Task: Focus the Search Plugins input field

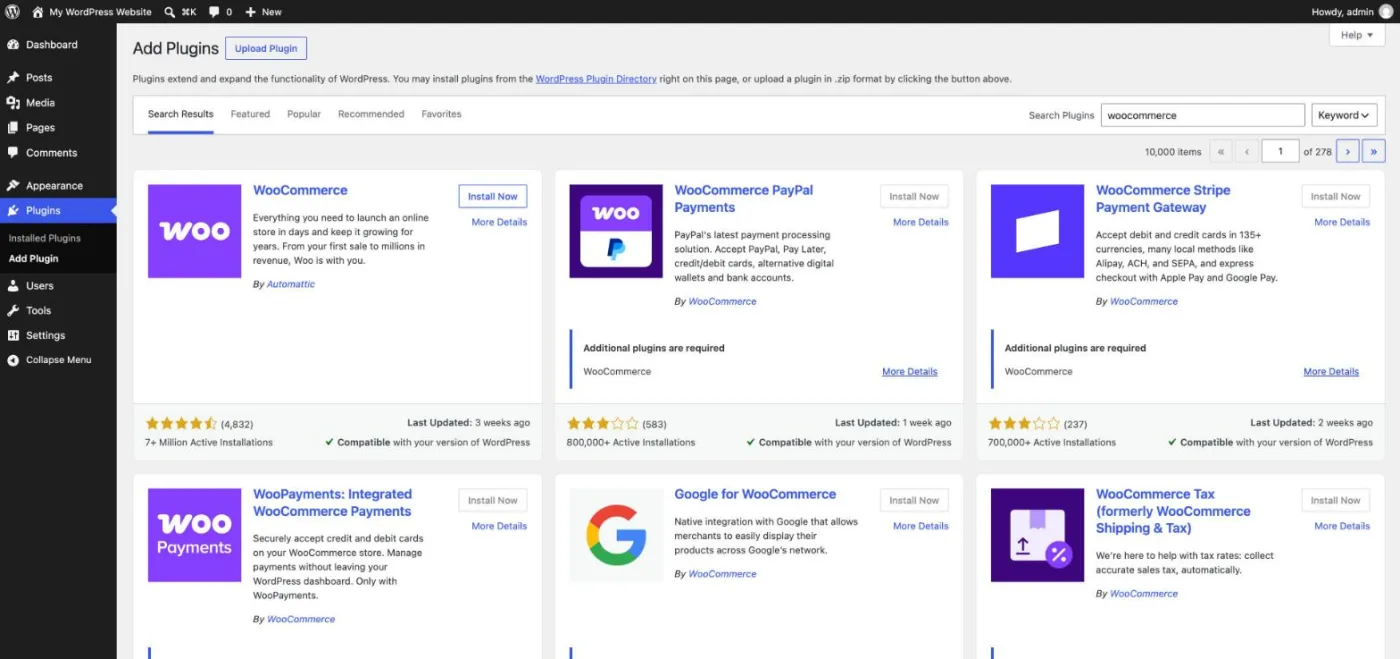Action: (x=1203, y=115)
